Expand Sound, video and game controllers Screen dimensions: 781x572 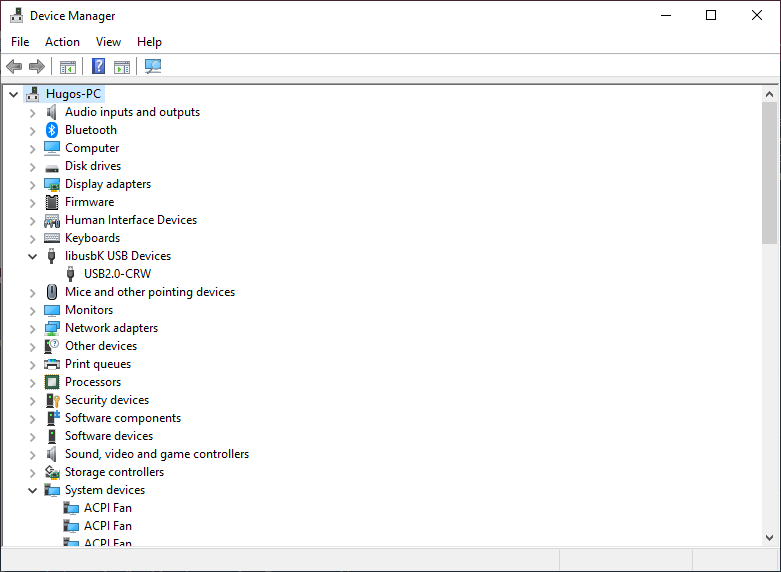(x=32, y=455)
